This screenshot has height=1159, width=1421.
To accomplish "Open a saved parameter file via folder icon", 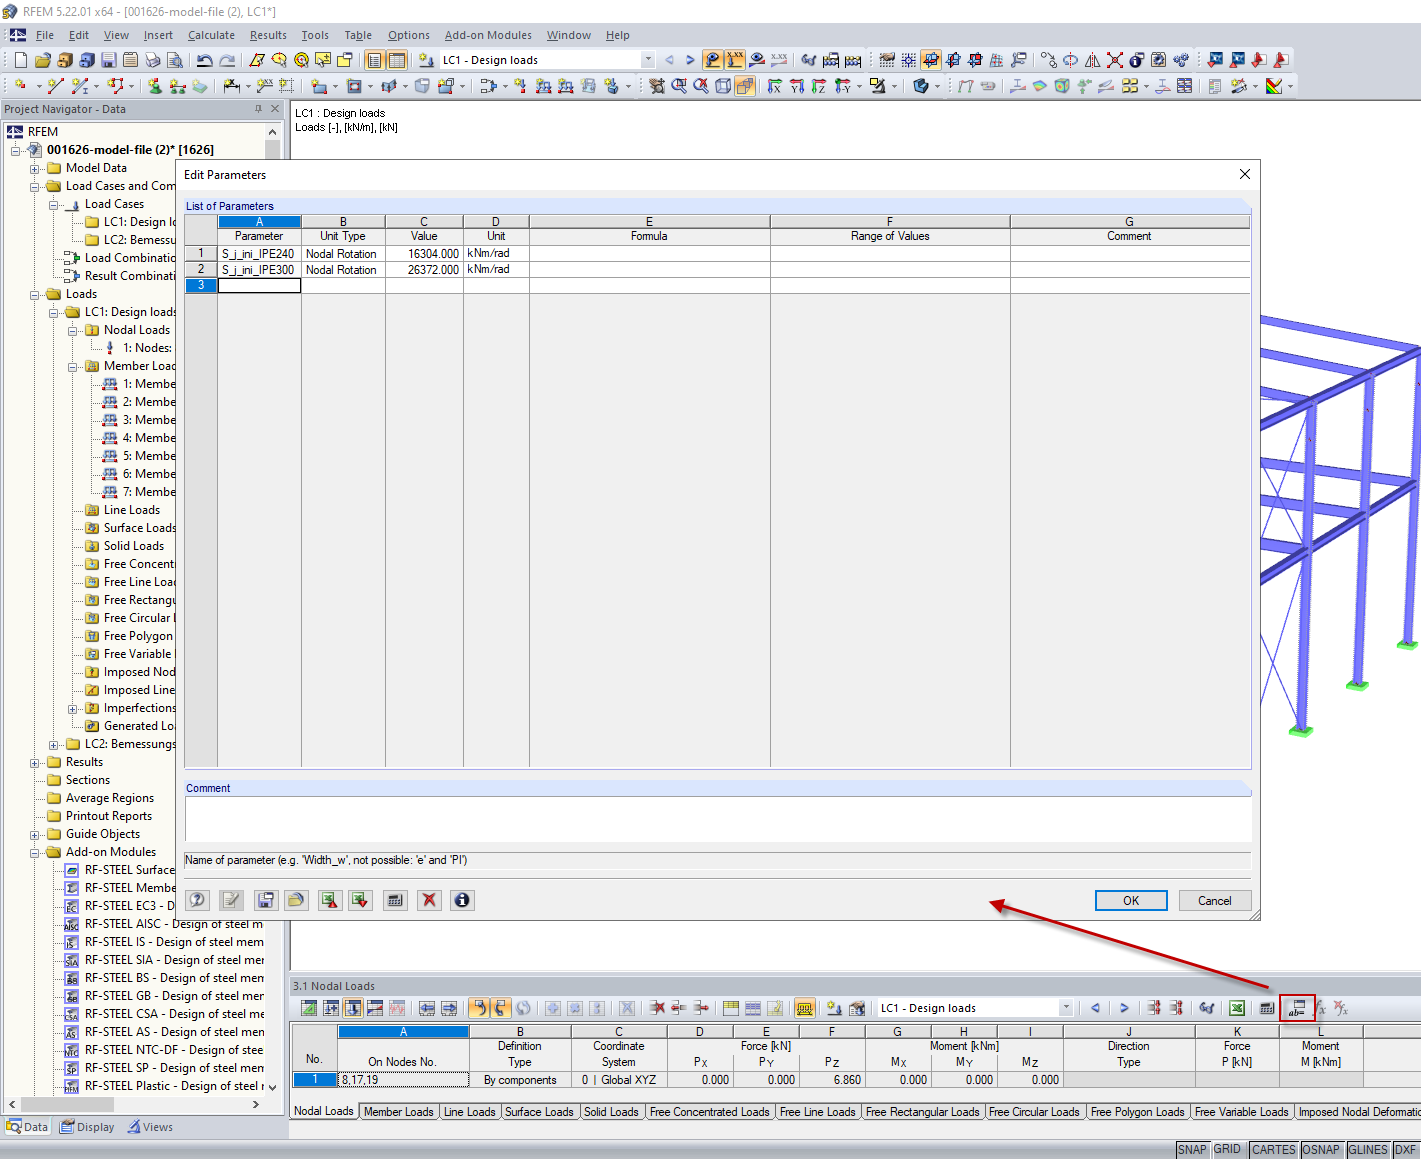I will click(297, 900).
